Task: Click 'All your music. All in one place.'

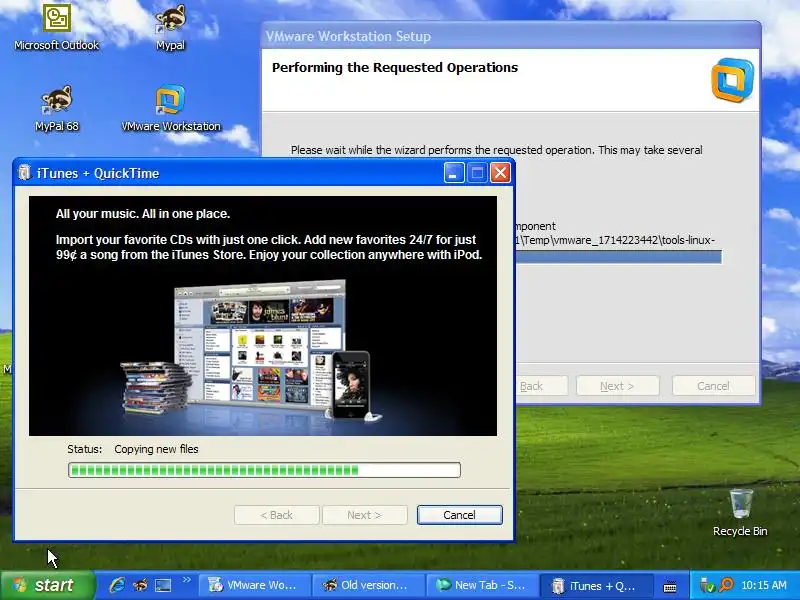Action: click(x=143, y=214)
